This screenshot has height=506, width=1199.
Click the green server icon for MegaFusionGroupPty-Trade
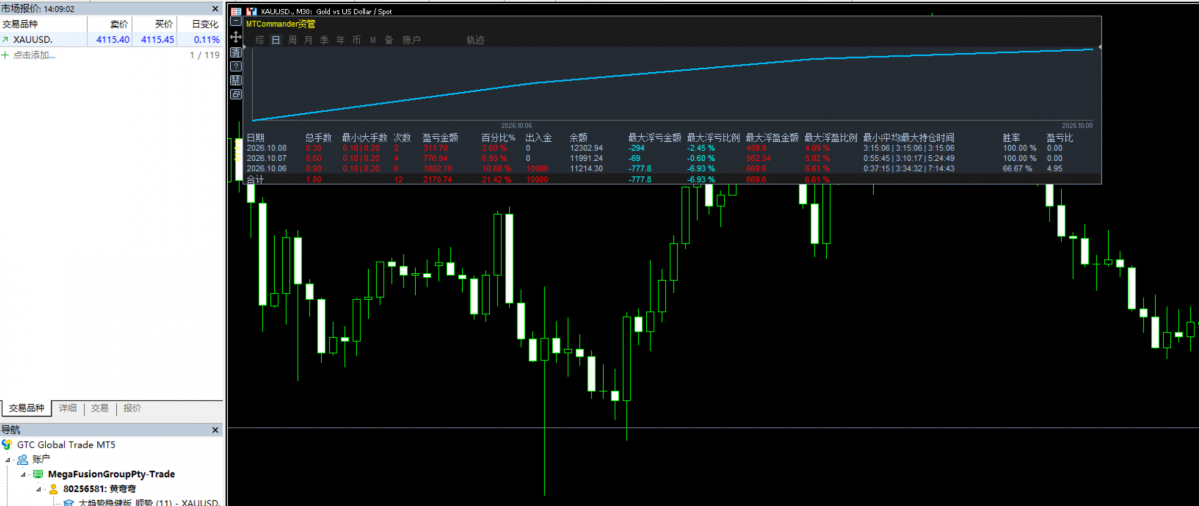(38, 474)
